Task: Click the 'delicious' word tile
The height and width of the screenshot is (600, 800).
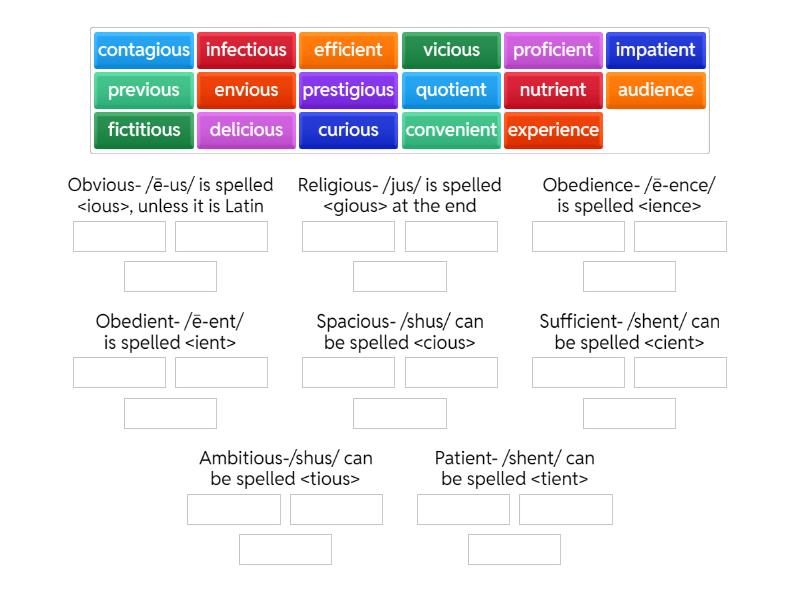Action: (246, 130)
